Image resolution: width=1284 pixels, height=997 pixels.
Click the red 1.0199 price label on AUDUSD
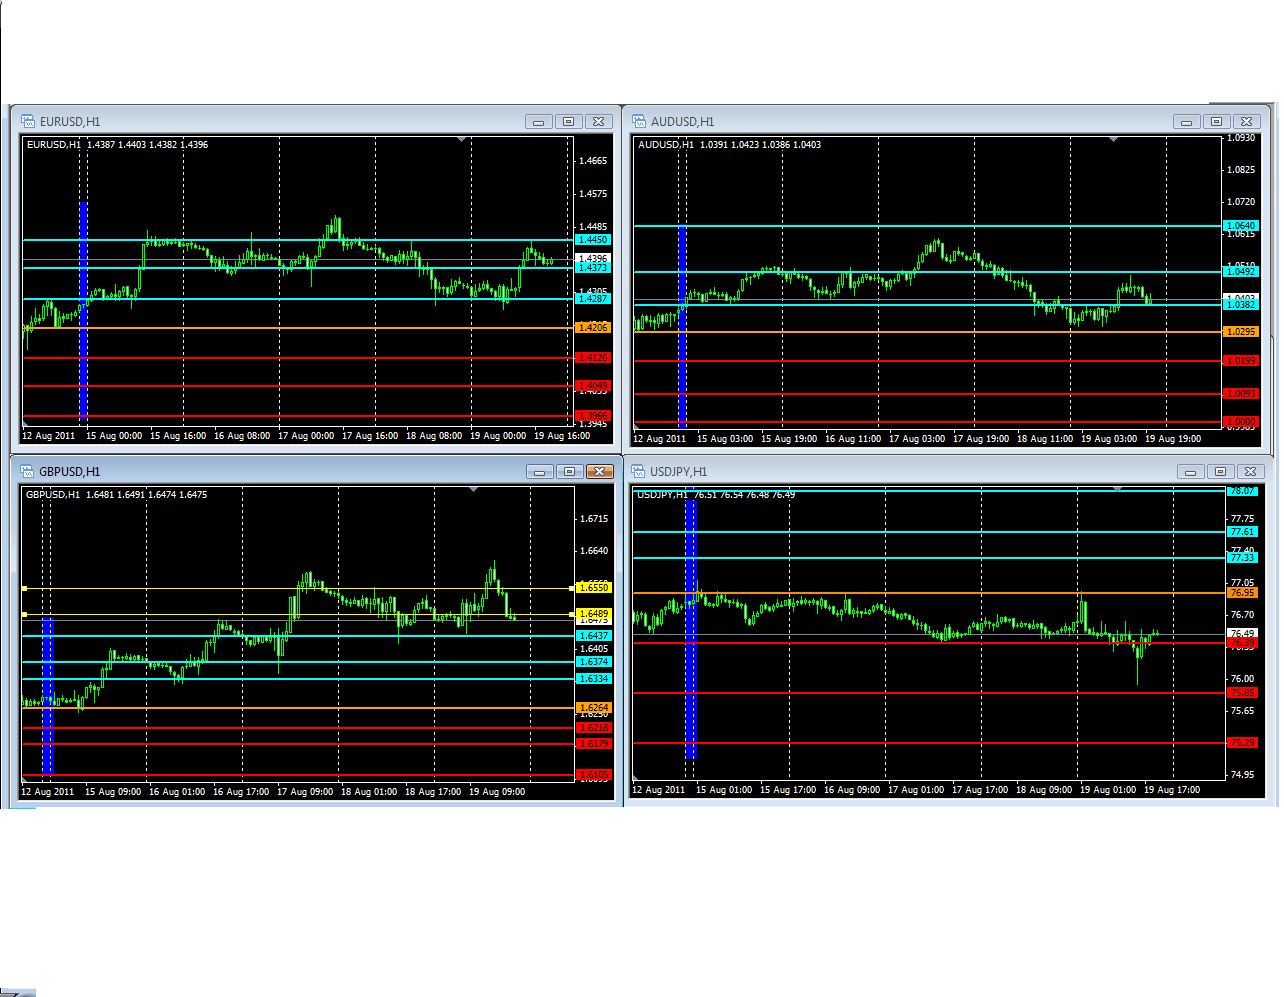(x=1241, y=361)
